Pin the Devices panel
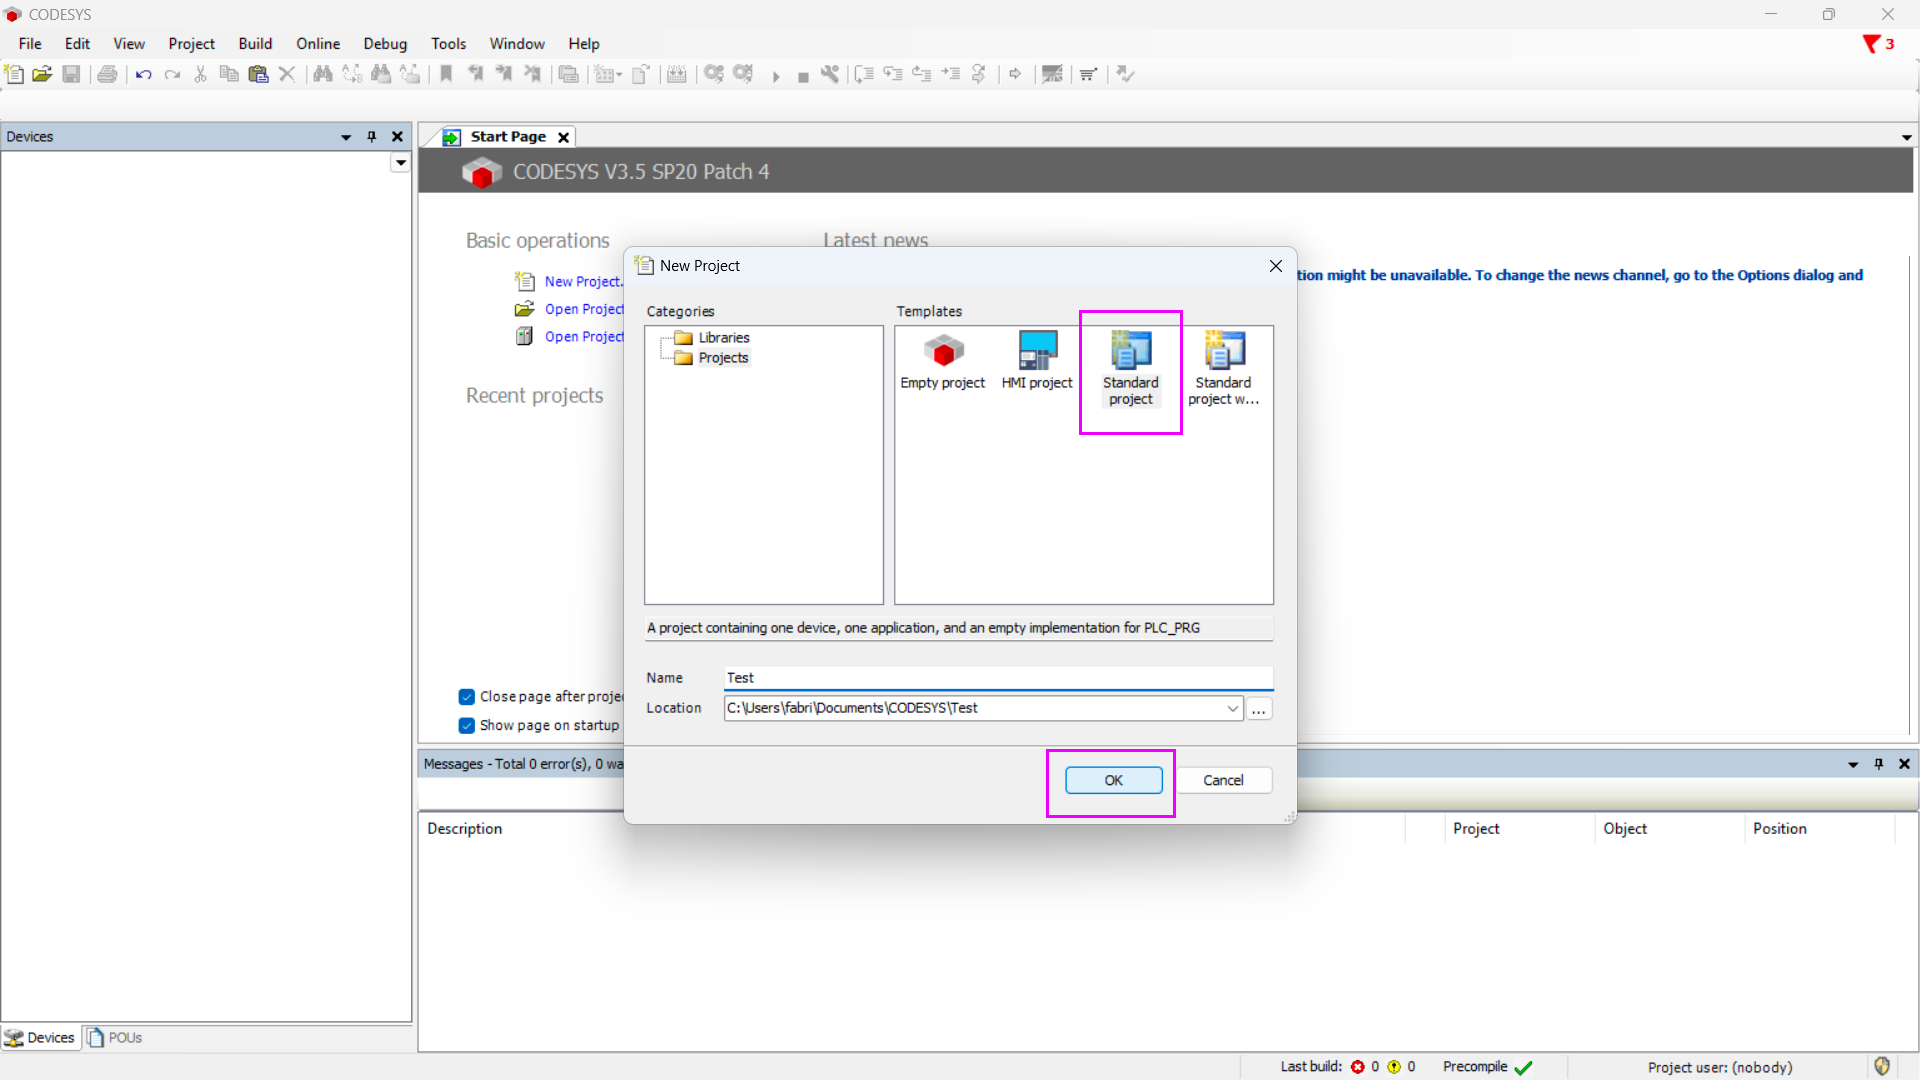Image resolution: width=1920 pixels, height=1080 pixels. point(371,137)
